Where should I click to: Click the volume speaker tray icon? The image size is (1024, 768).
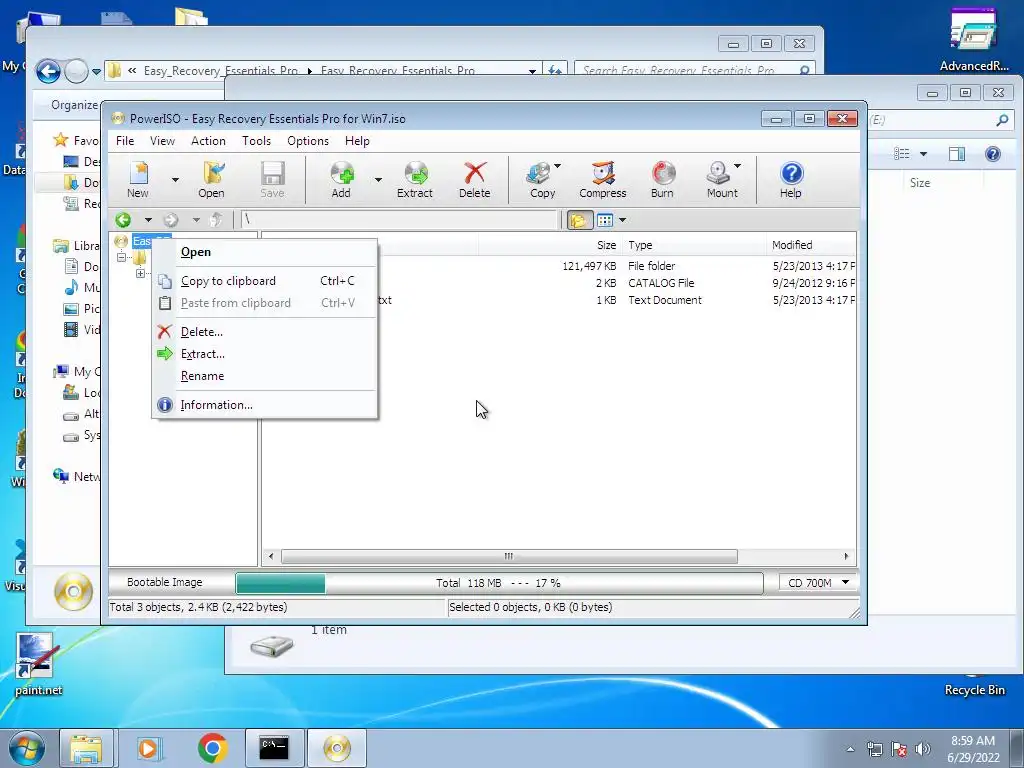tap(922, 748)
